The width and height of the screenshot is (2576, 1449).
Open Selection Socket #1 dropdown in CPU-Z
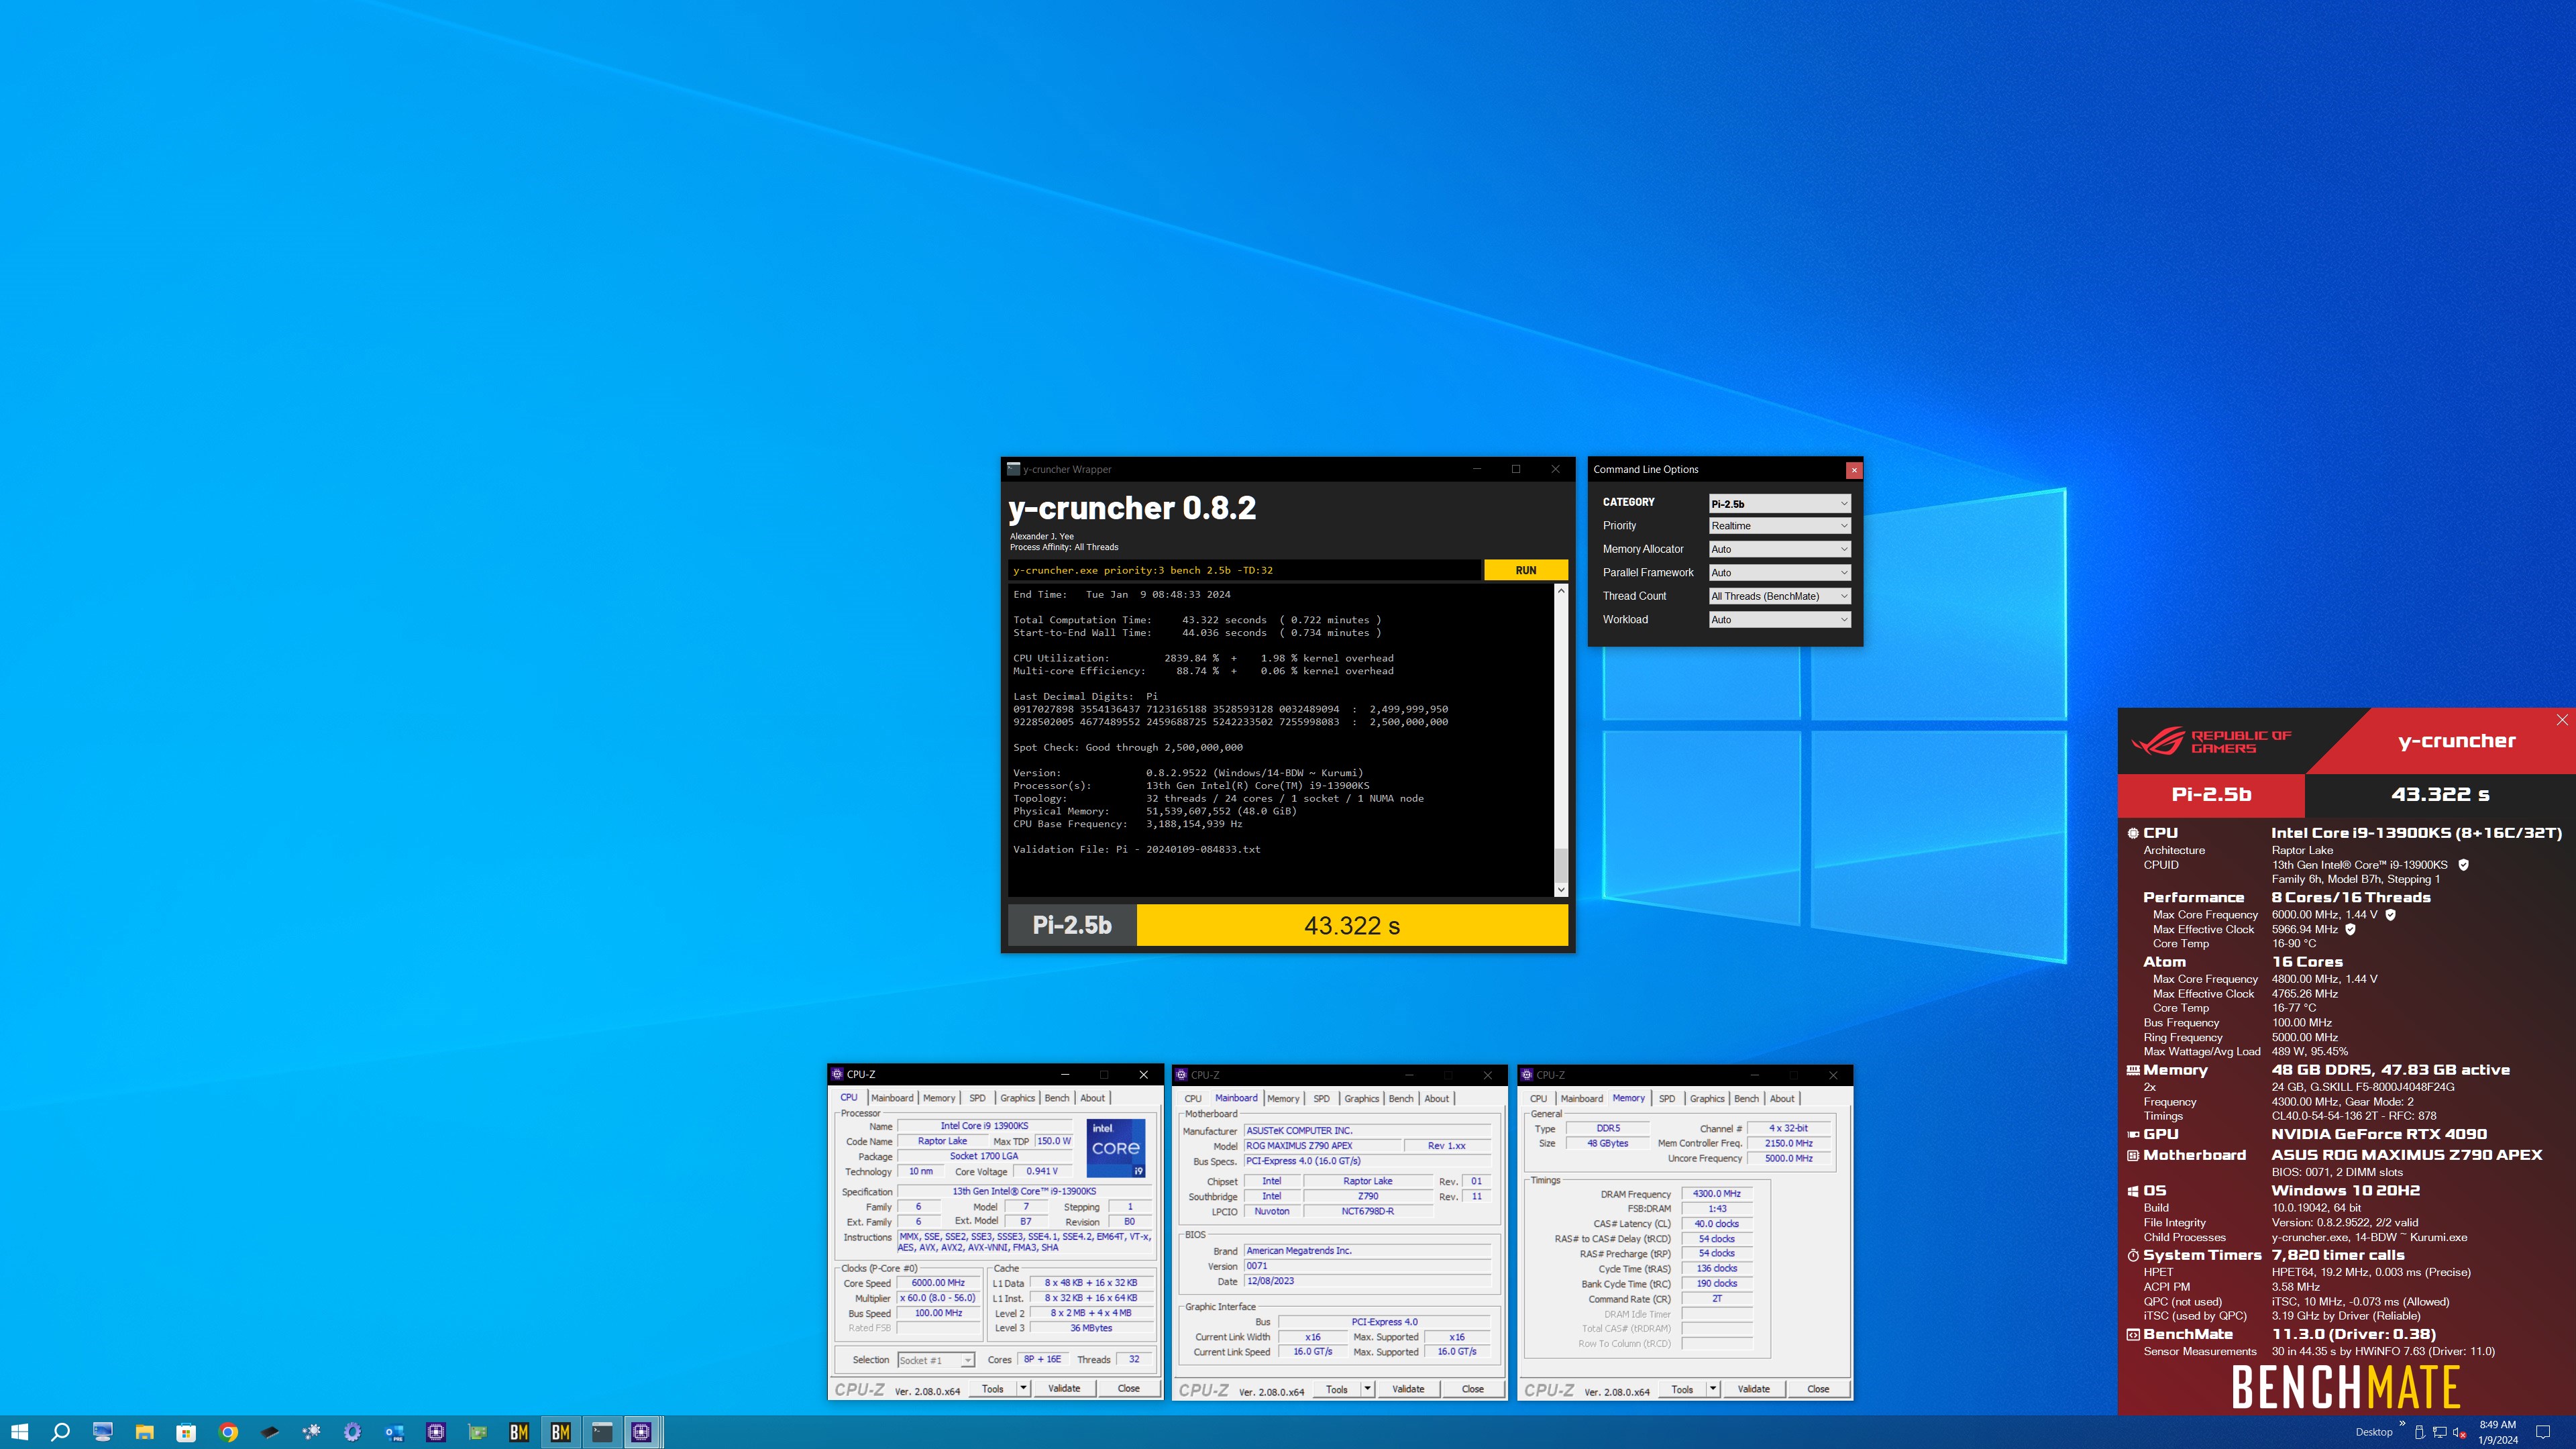click(x=935, y=1360)
